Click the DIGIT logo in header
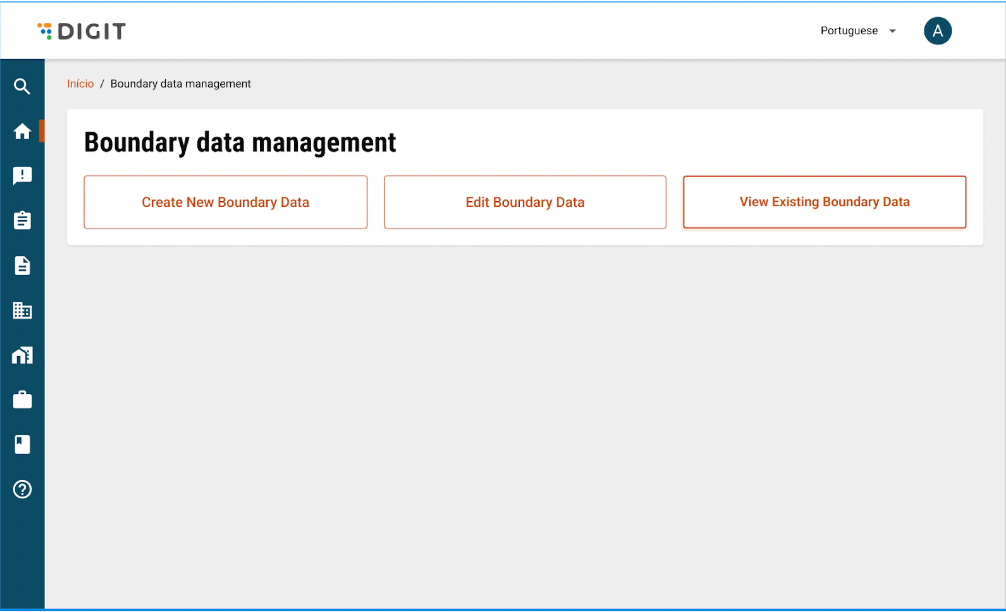The image size is (1006, 612). pos(82,31)
